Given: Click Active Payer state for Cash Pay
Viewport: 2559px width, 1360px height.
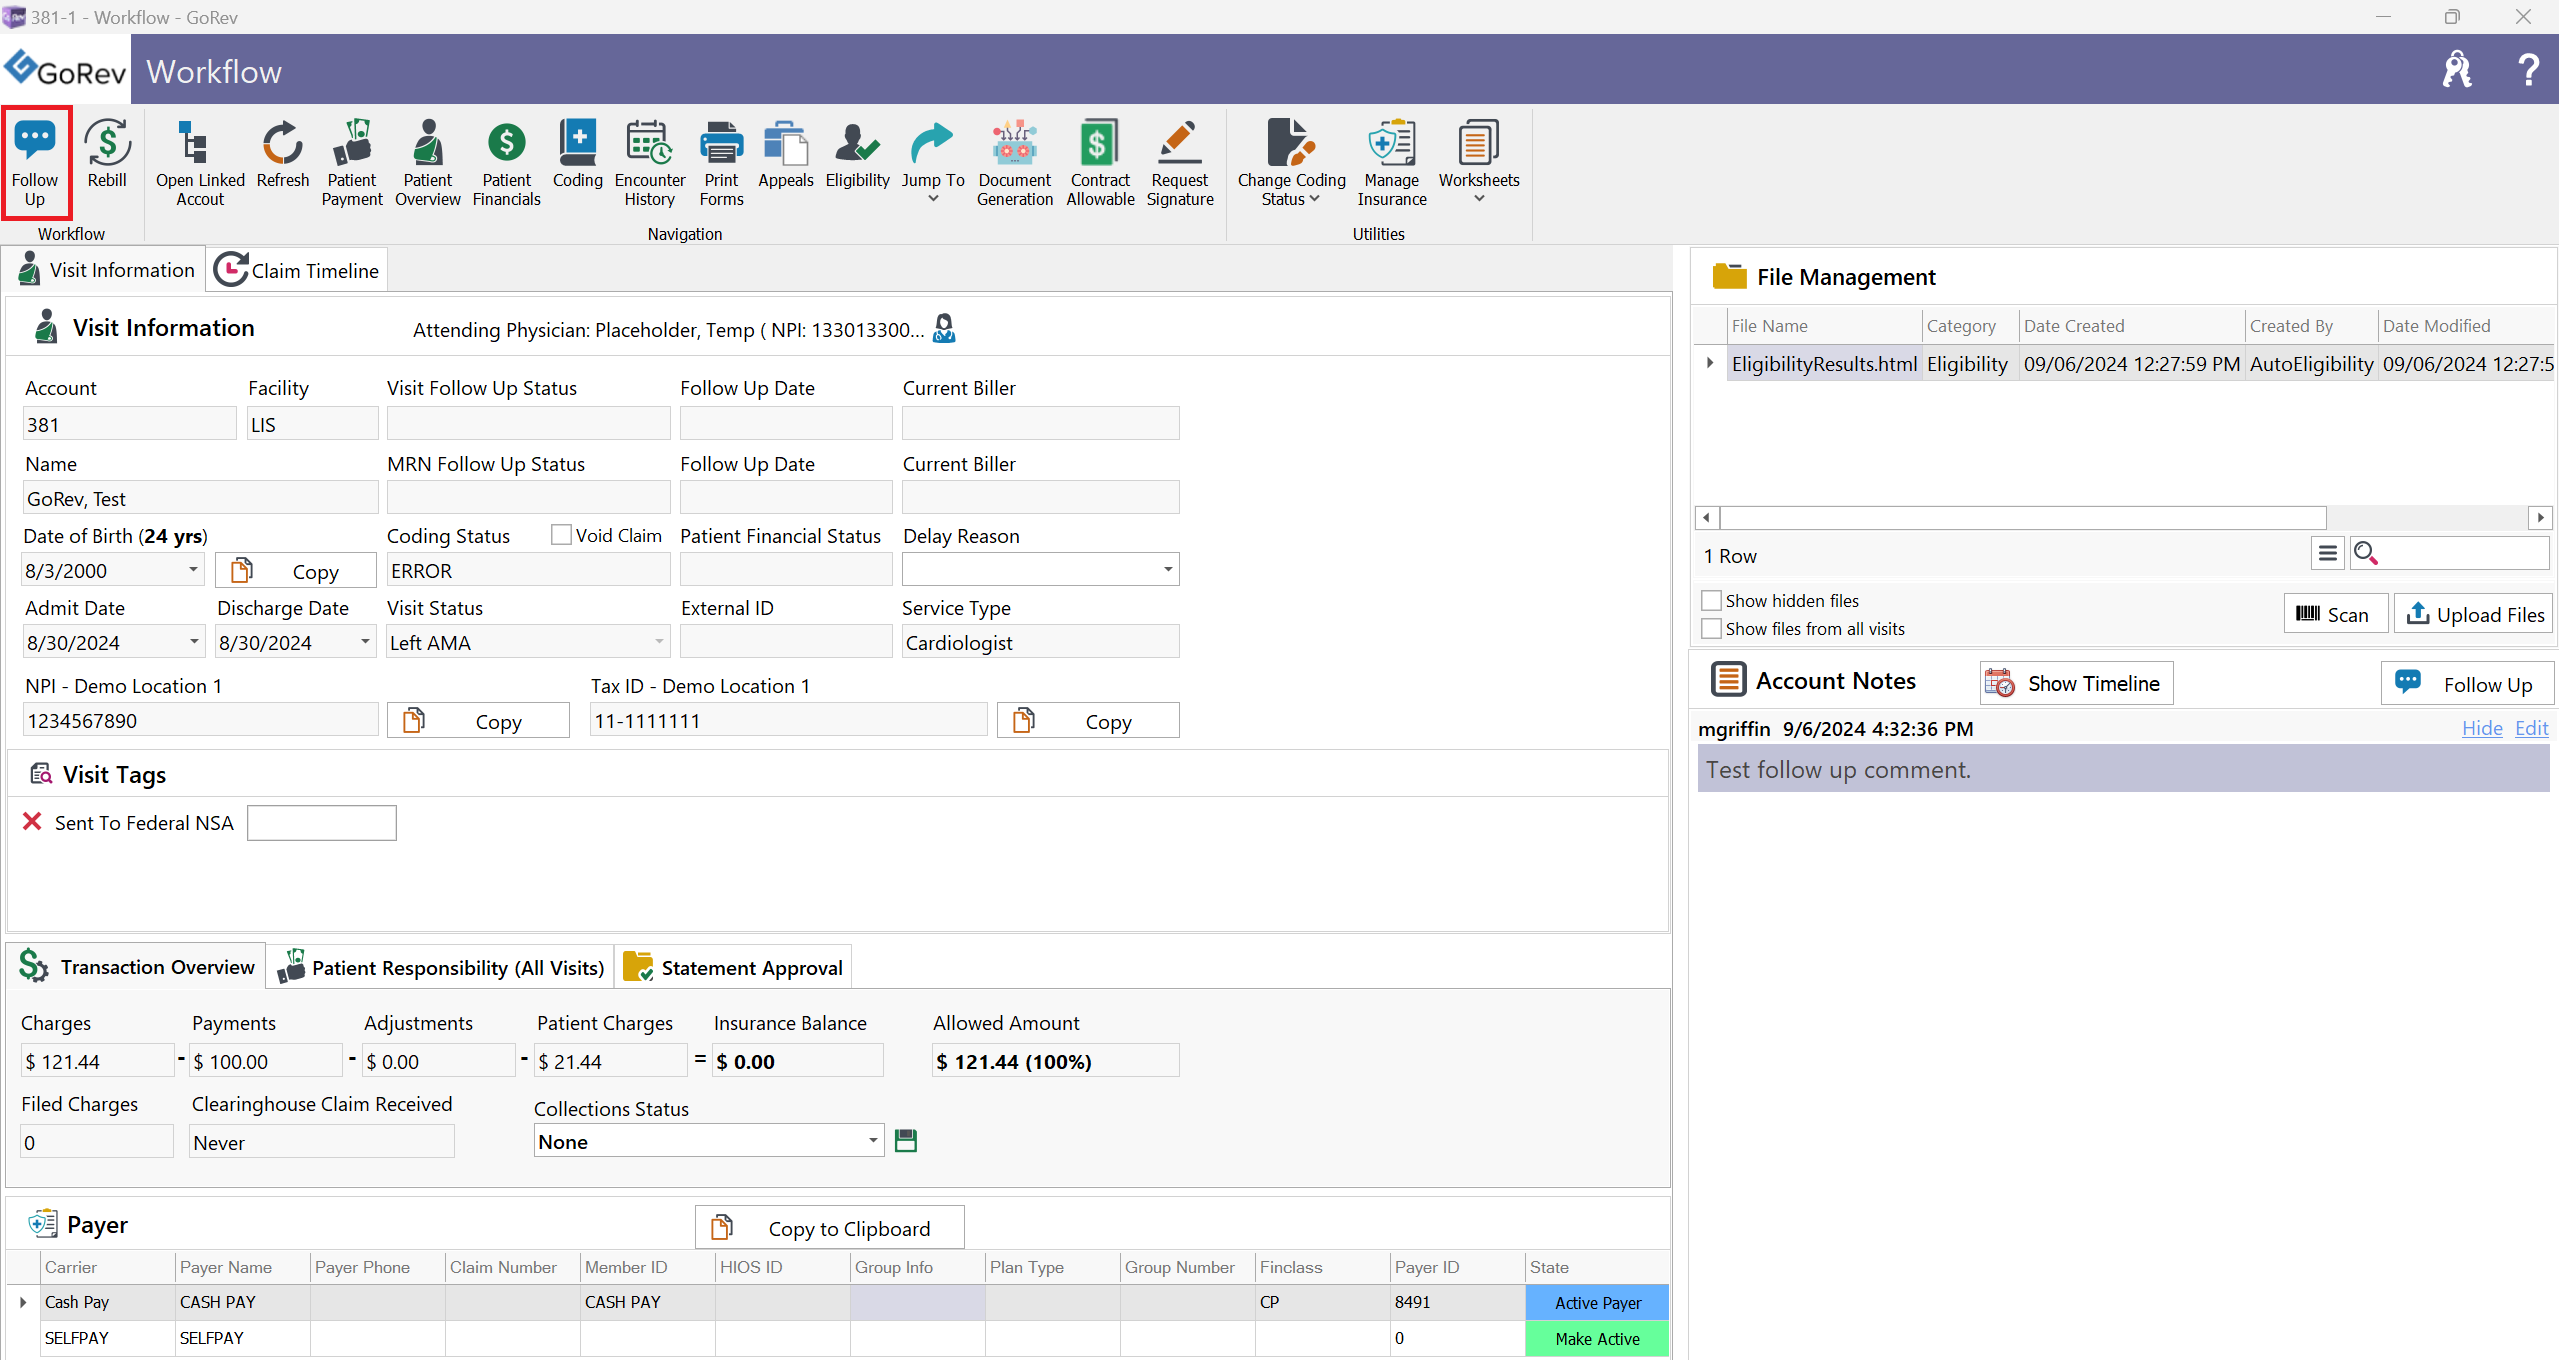Looking at the screenshot, I should (1597, 1302).
